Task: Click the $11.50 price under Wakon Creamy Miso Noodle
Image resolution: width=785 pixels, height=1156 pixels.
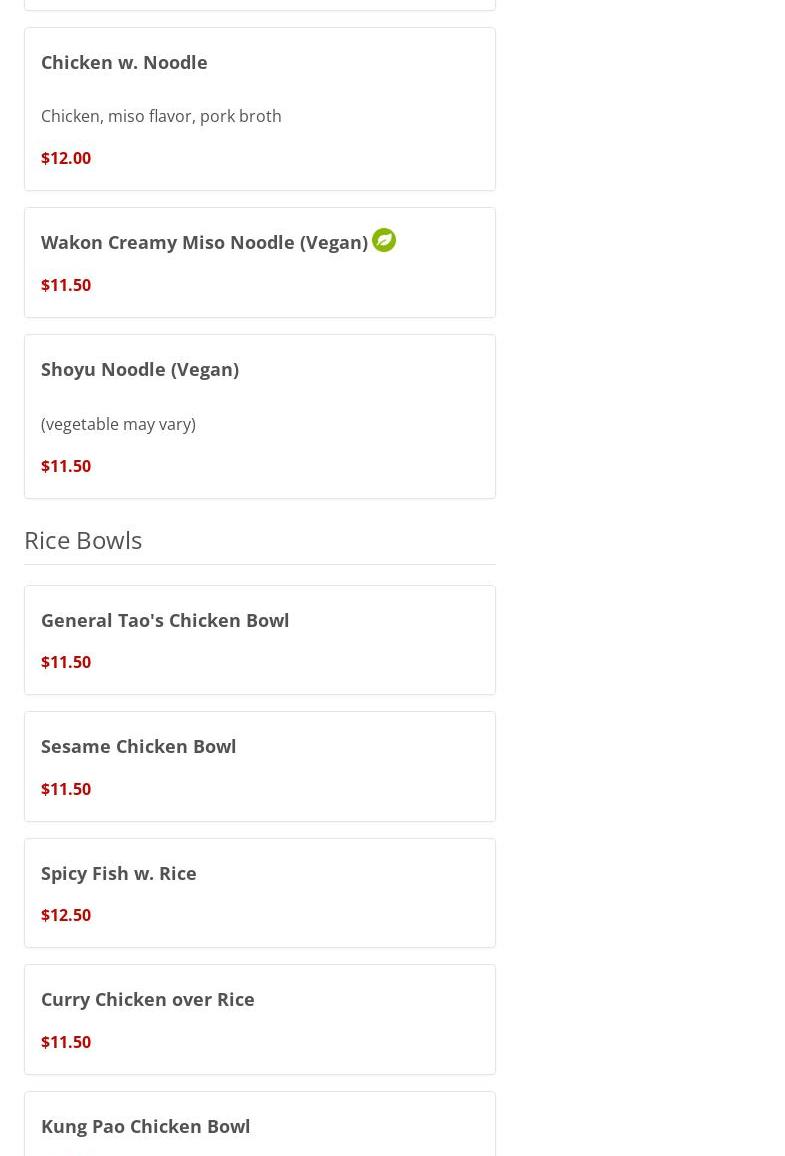Action: click(x=66, y=285)
